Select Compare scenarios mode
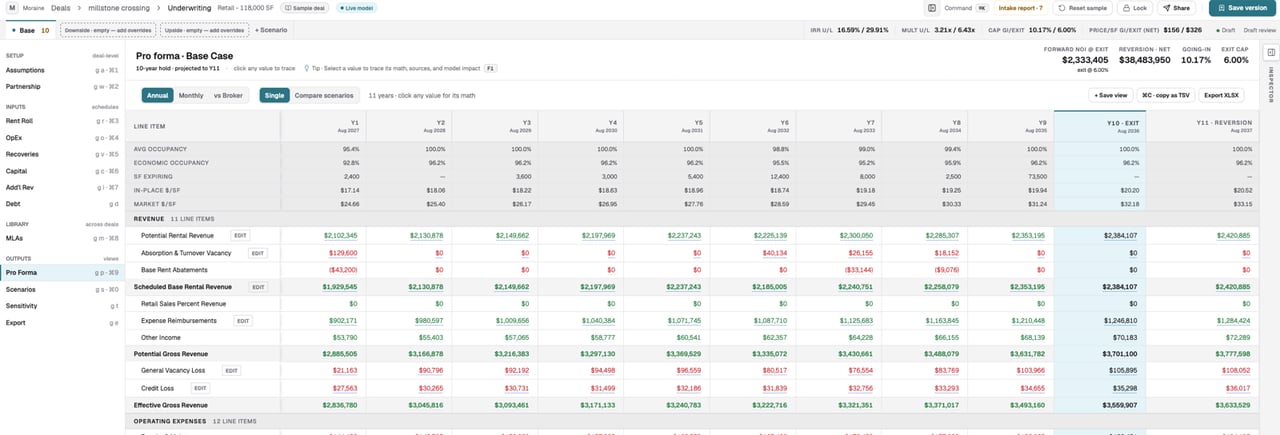This screenshot has height=435, width=1280. [324, 95]
